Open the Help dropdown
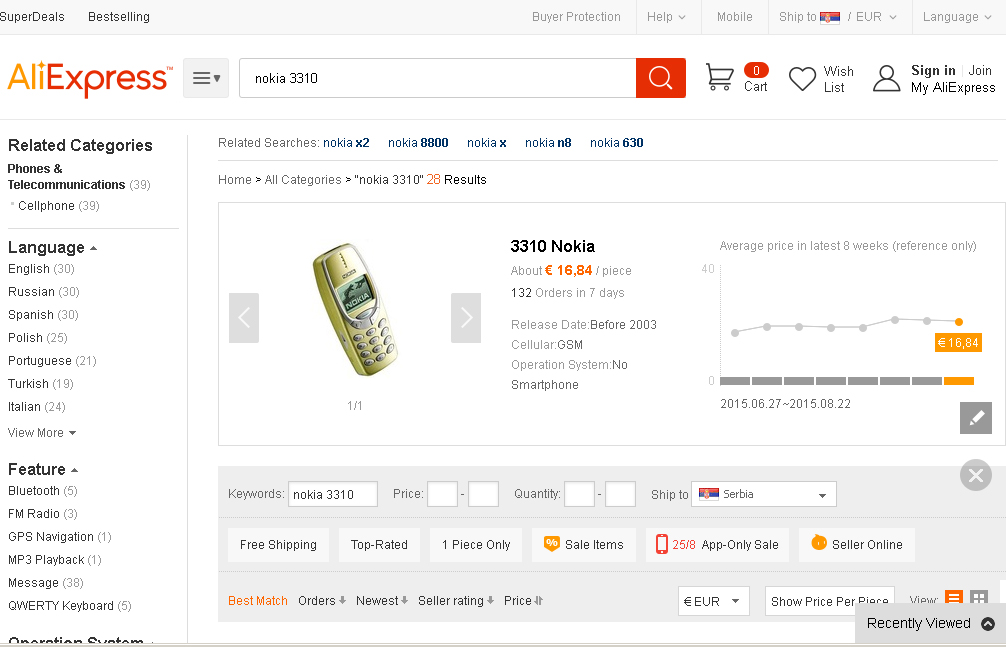Image resolution: width=1006 pixels, height=647 pixels. point(666,17)
